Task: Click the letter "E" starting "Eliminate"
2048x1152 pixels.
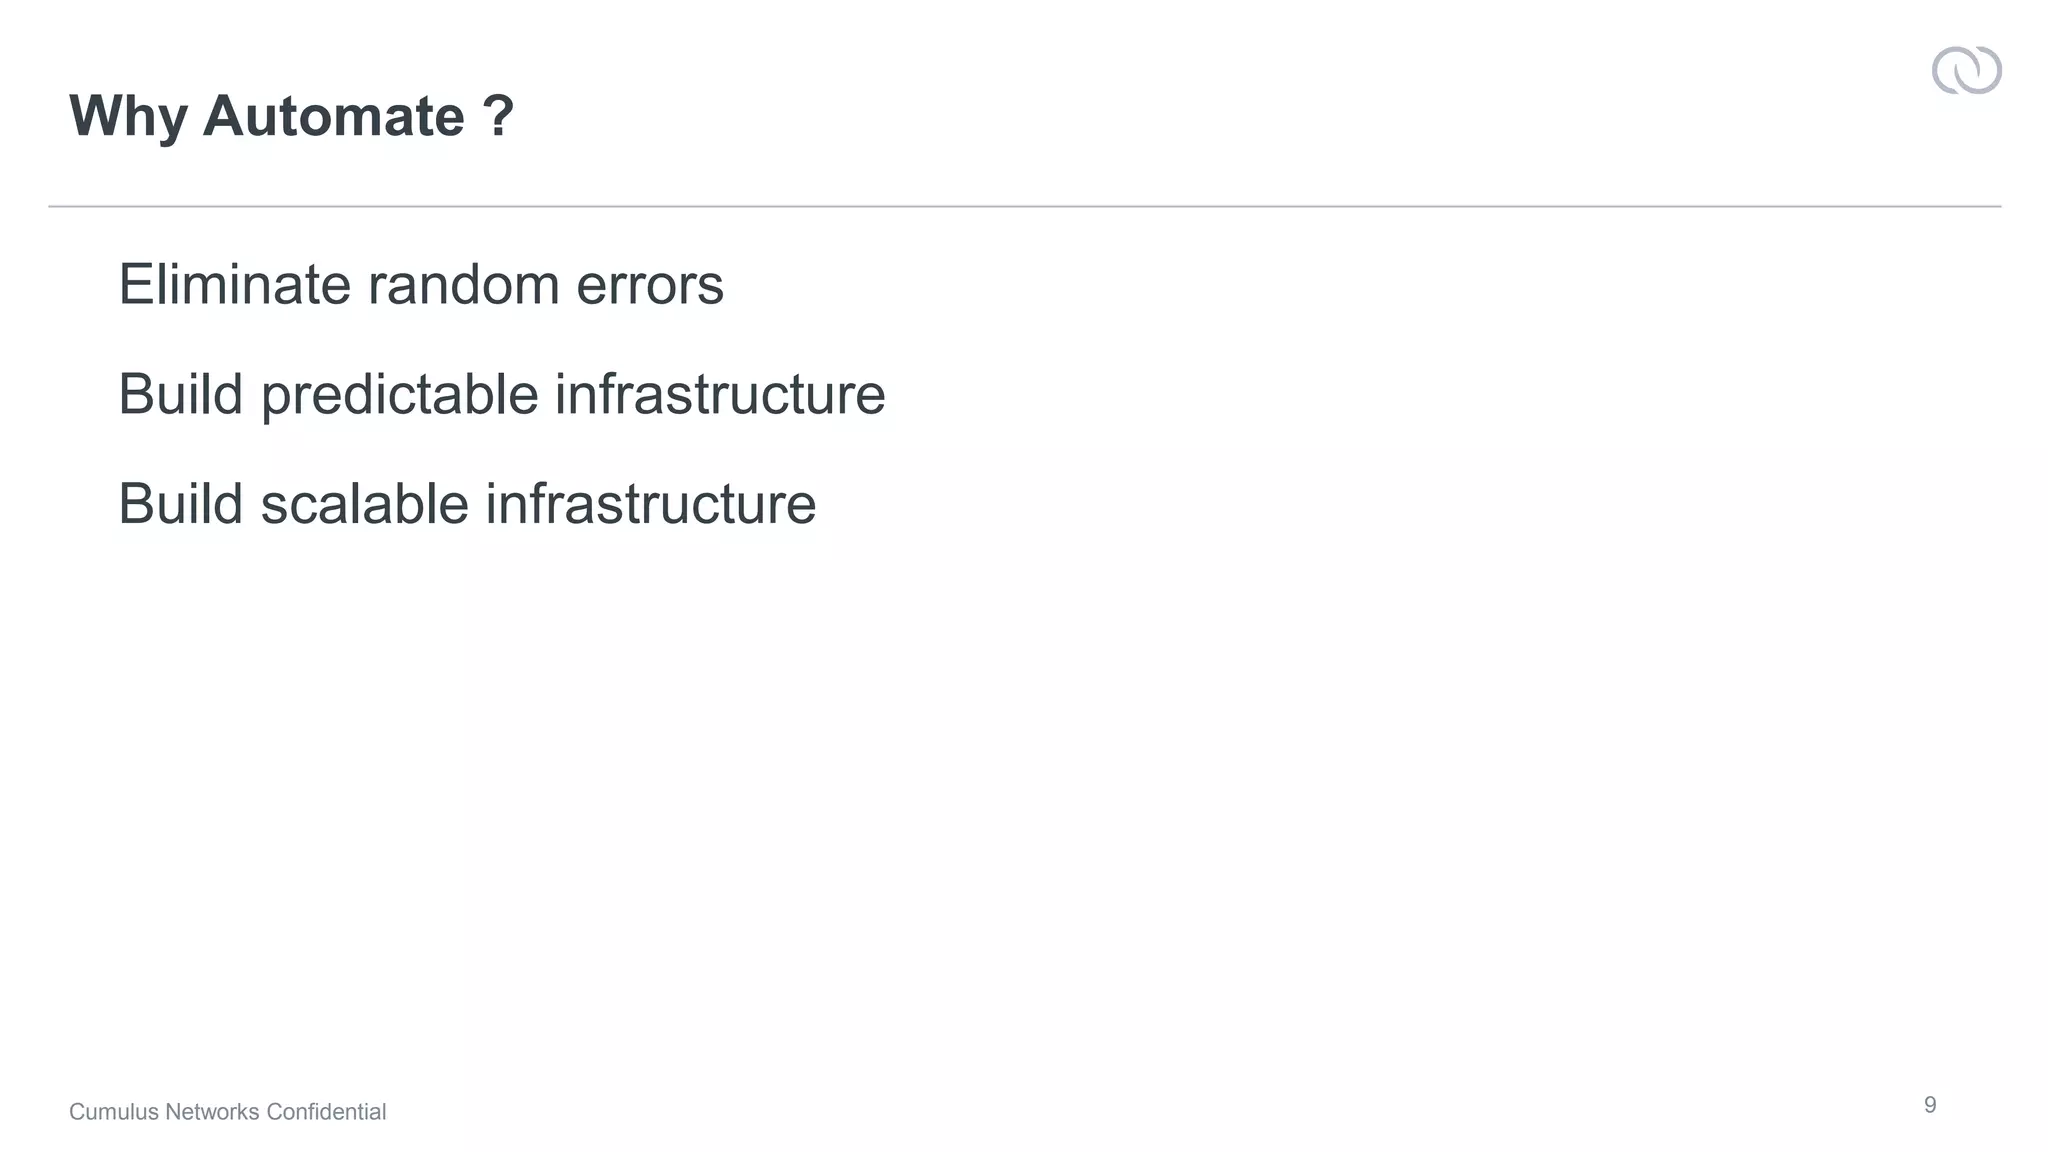Action: coord(133,285)
